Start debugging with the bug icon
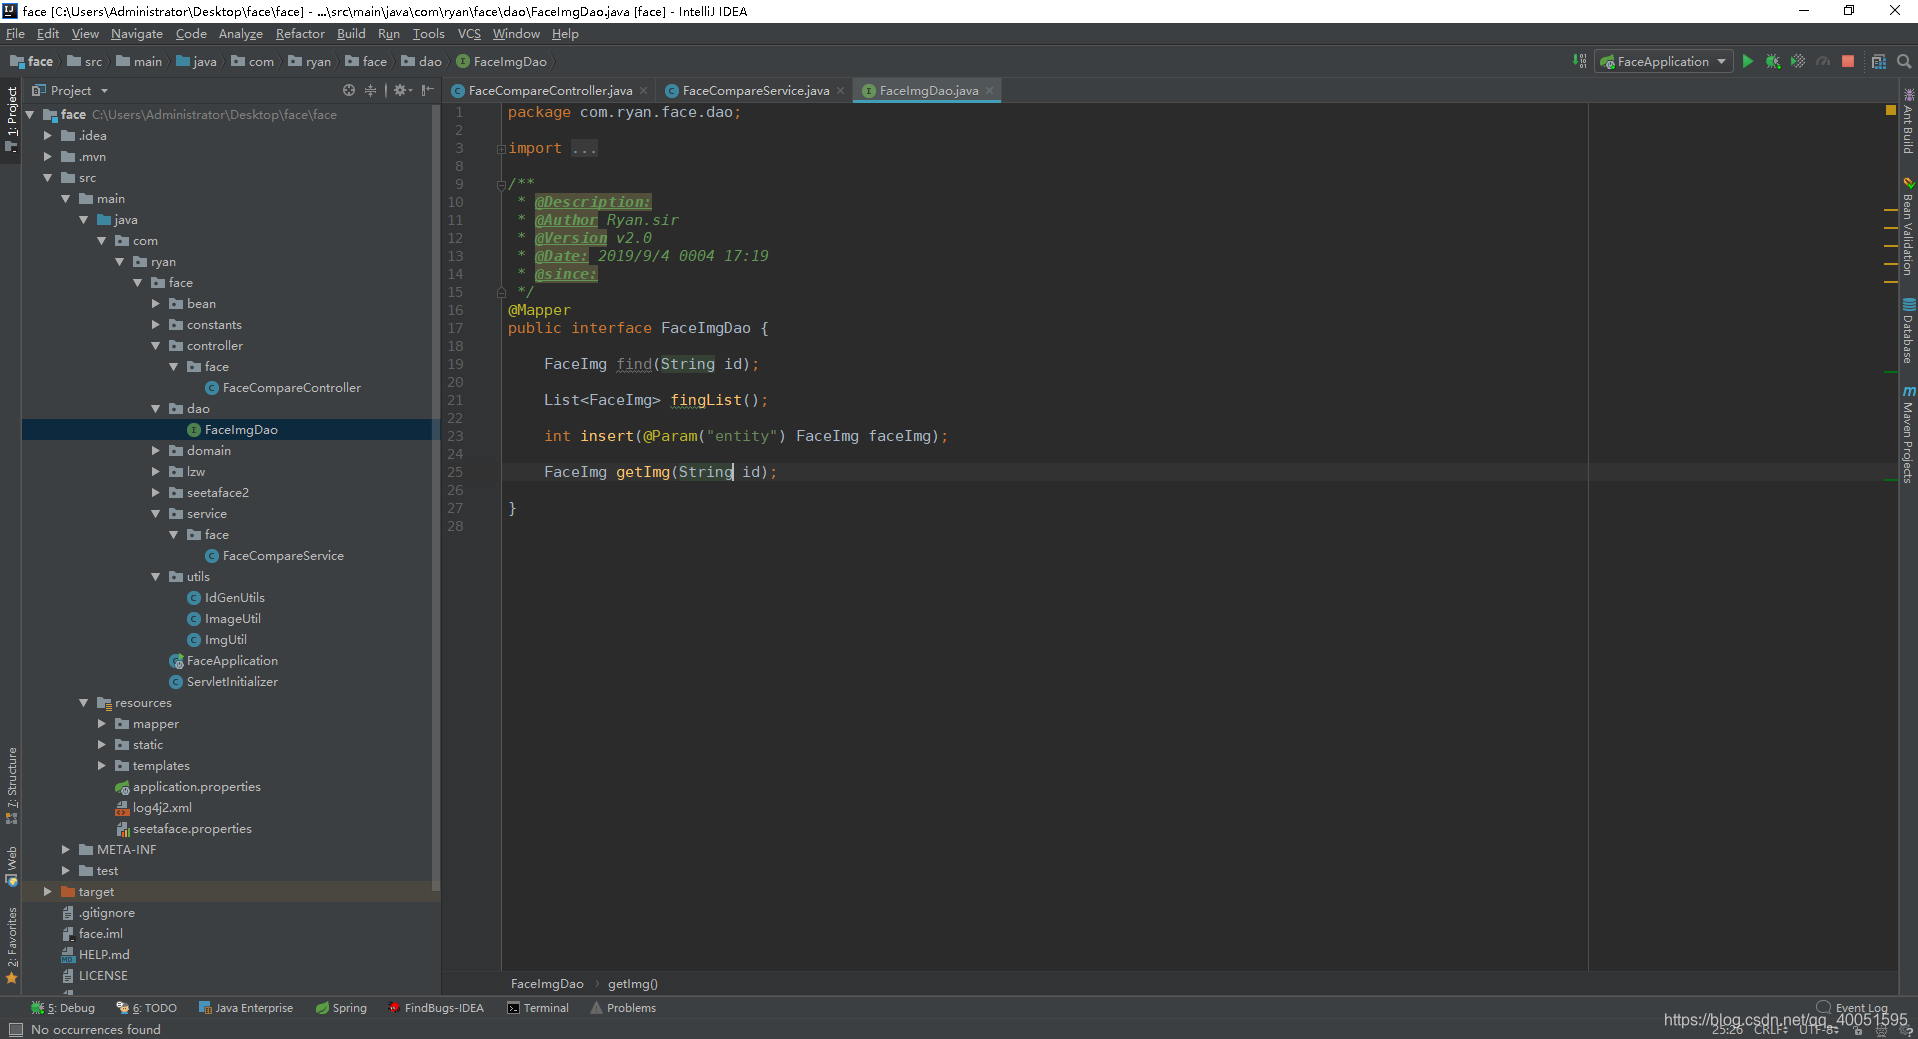Viewport: 1918px width, 1039px height. (1773, 62)
